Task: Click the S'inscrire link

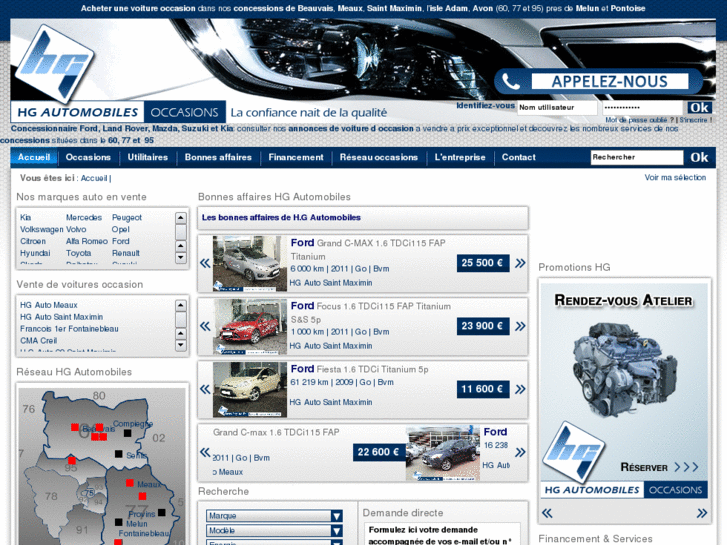Action: 694,120
